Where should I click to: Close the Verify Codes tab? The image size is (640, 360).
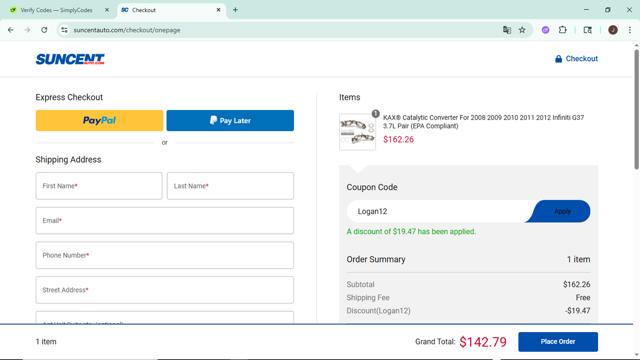tap(107, 10)
